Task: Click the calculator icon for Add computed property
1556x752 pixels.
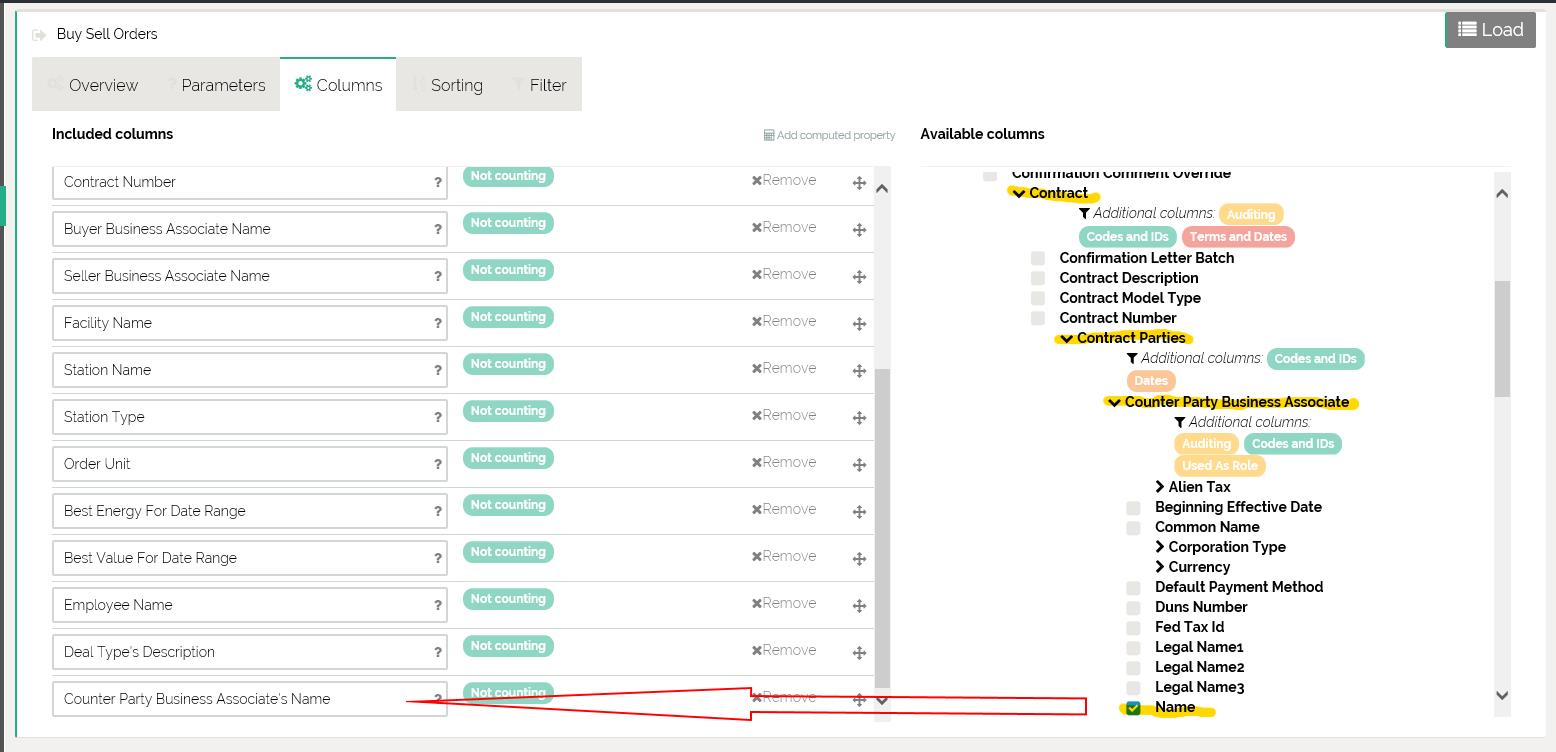Action: point(769,135)
